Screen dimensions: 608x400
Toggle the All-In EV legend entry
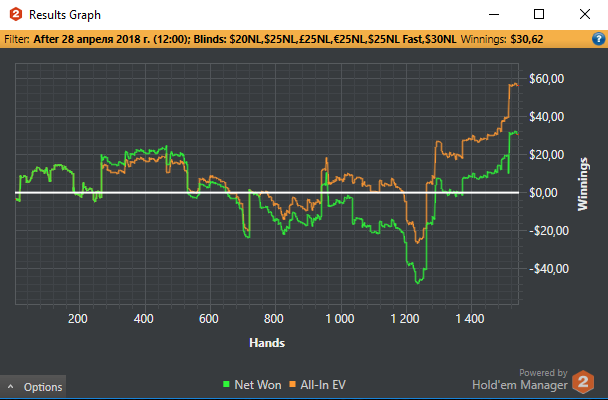click(x=318, y=385)
